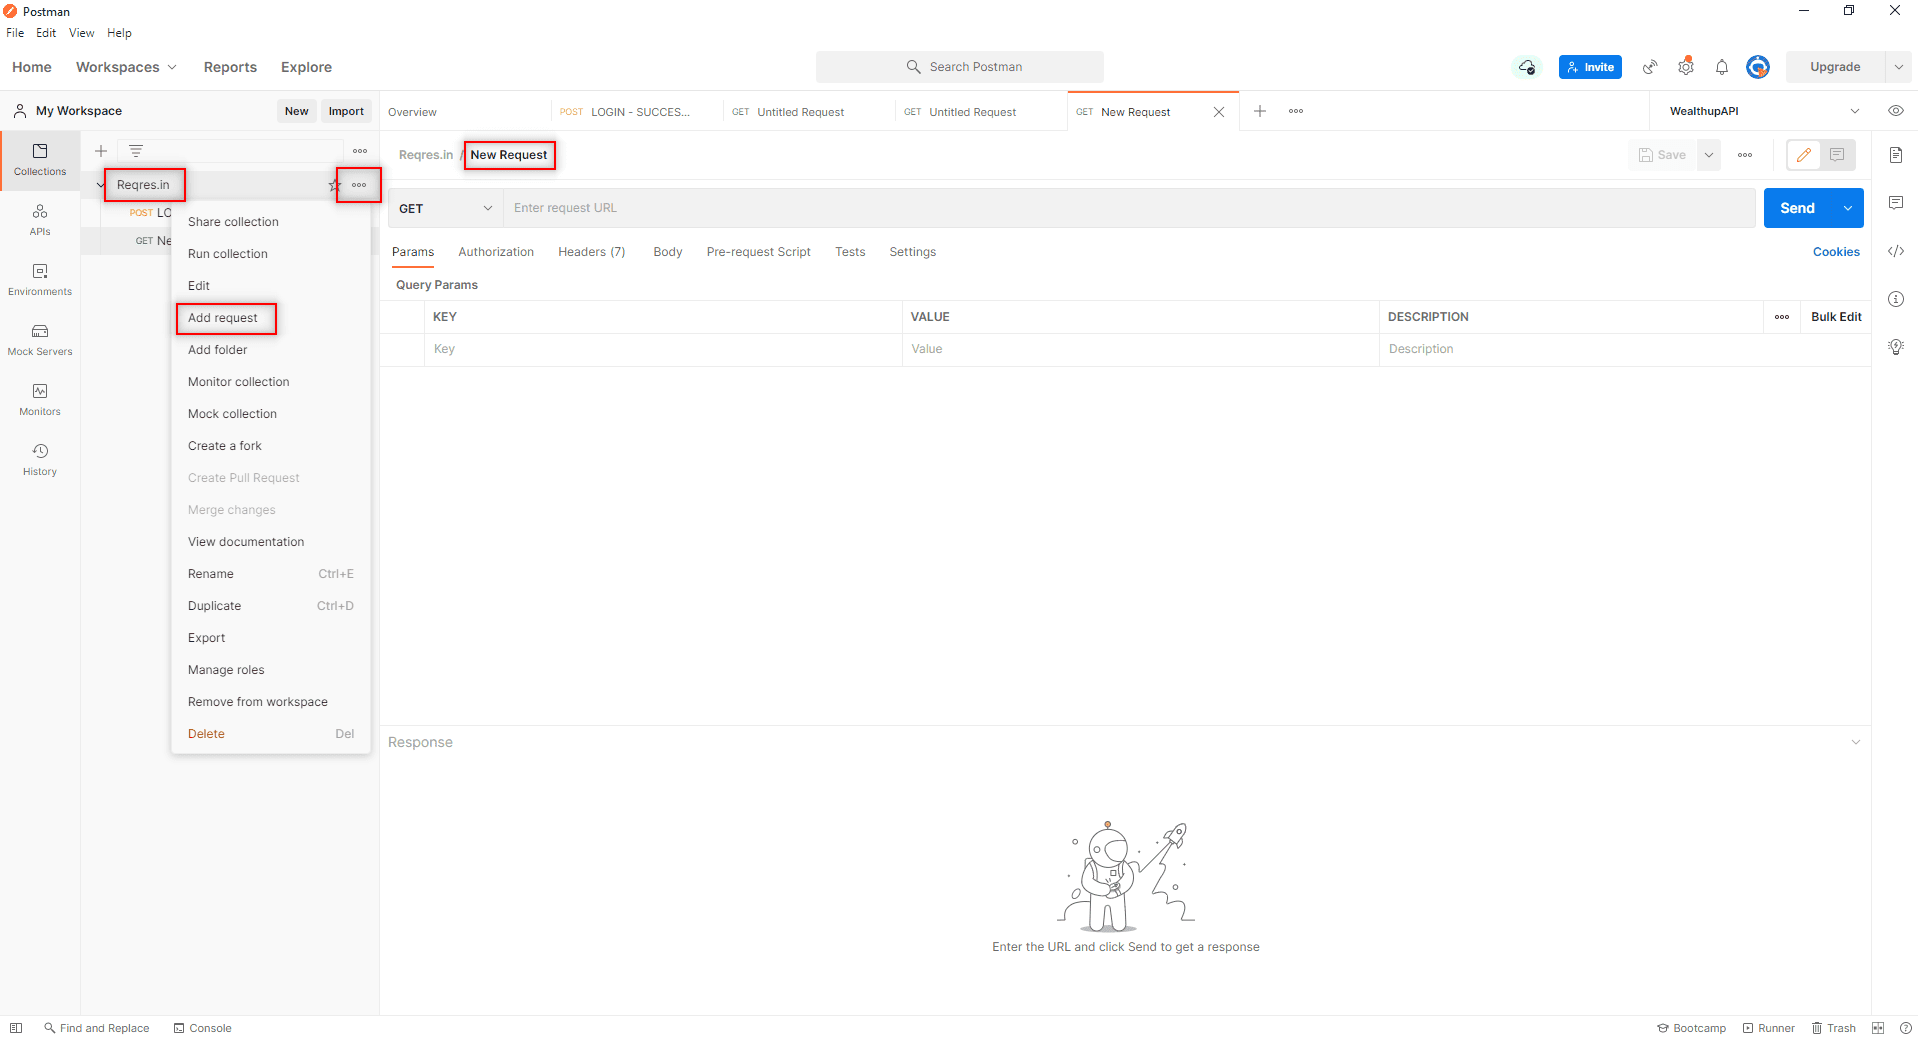Star the Reqres.in collection
Viewport: 1918px width, 1038px height.
[334, 185]
